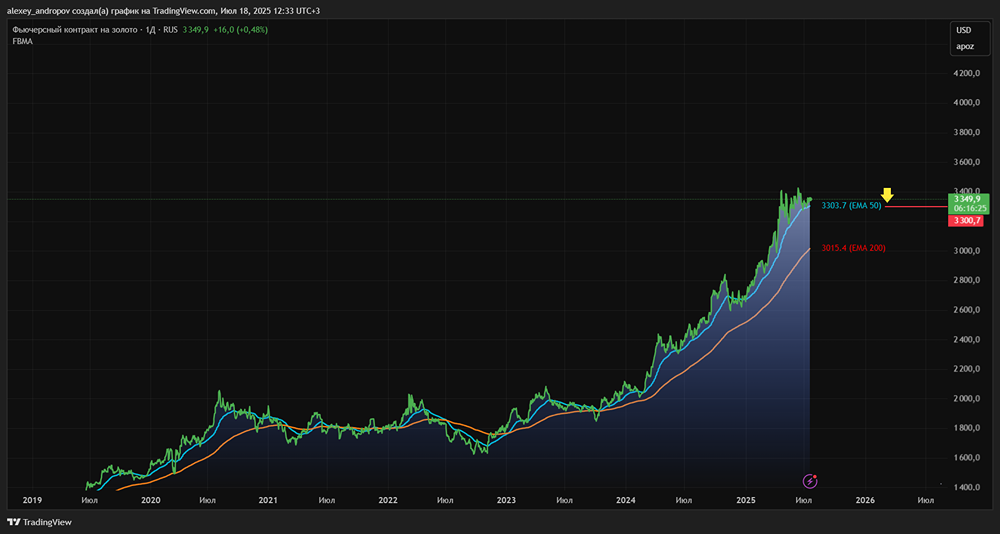Click the green 3349,9 current price label
The width and height of the screenshot is (1000, 534).
967,200
